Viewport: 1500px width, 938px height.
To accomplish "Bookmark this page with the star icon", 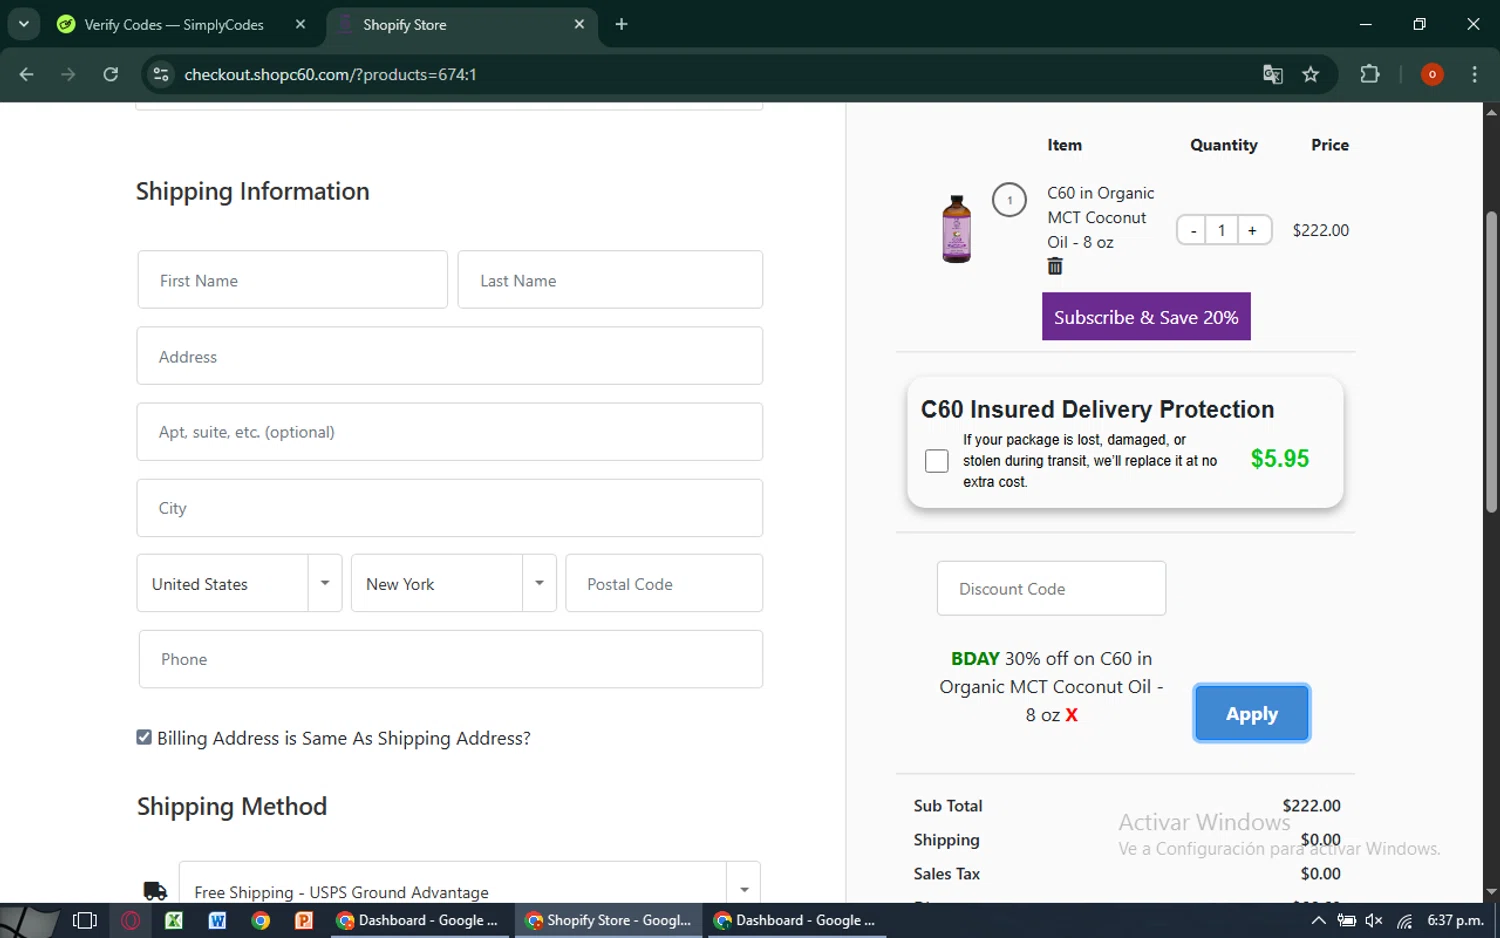I will coord(1310,74).
